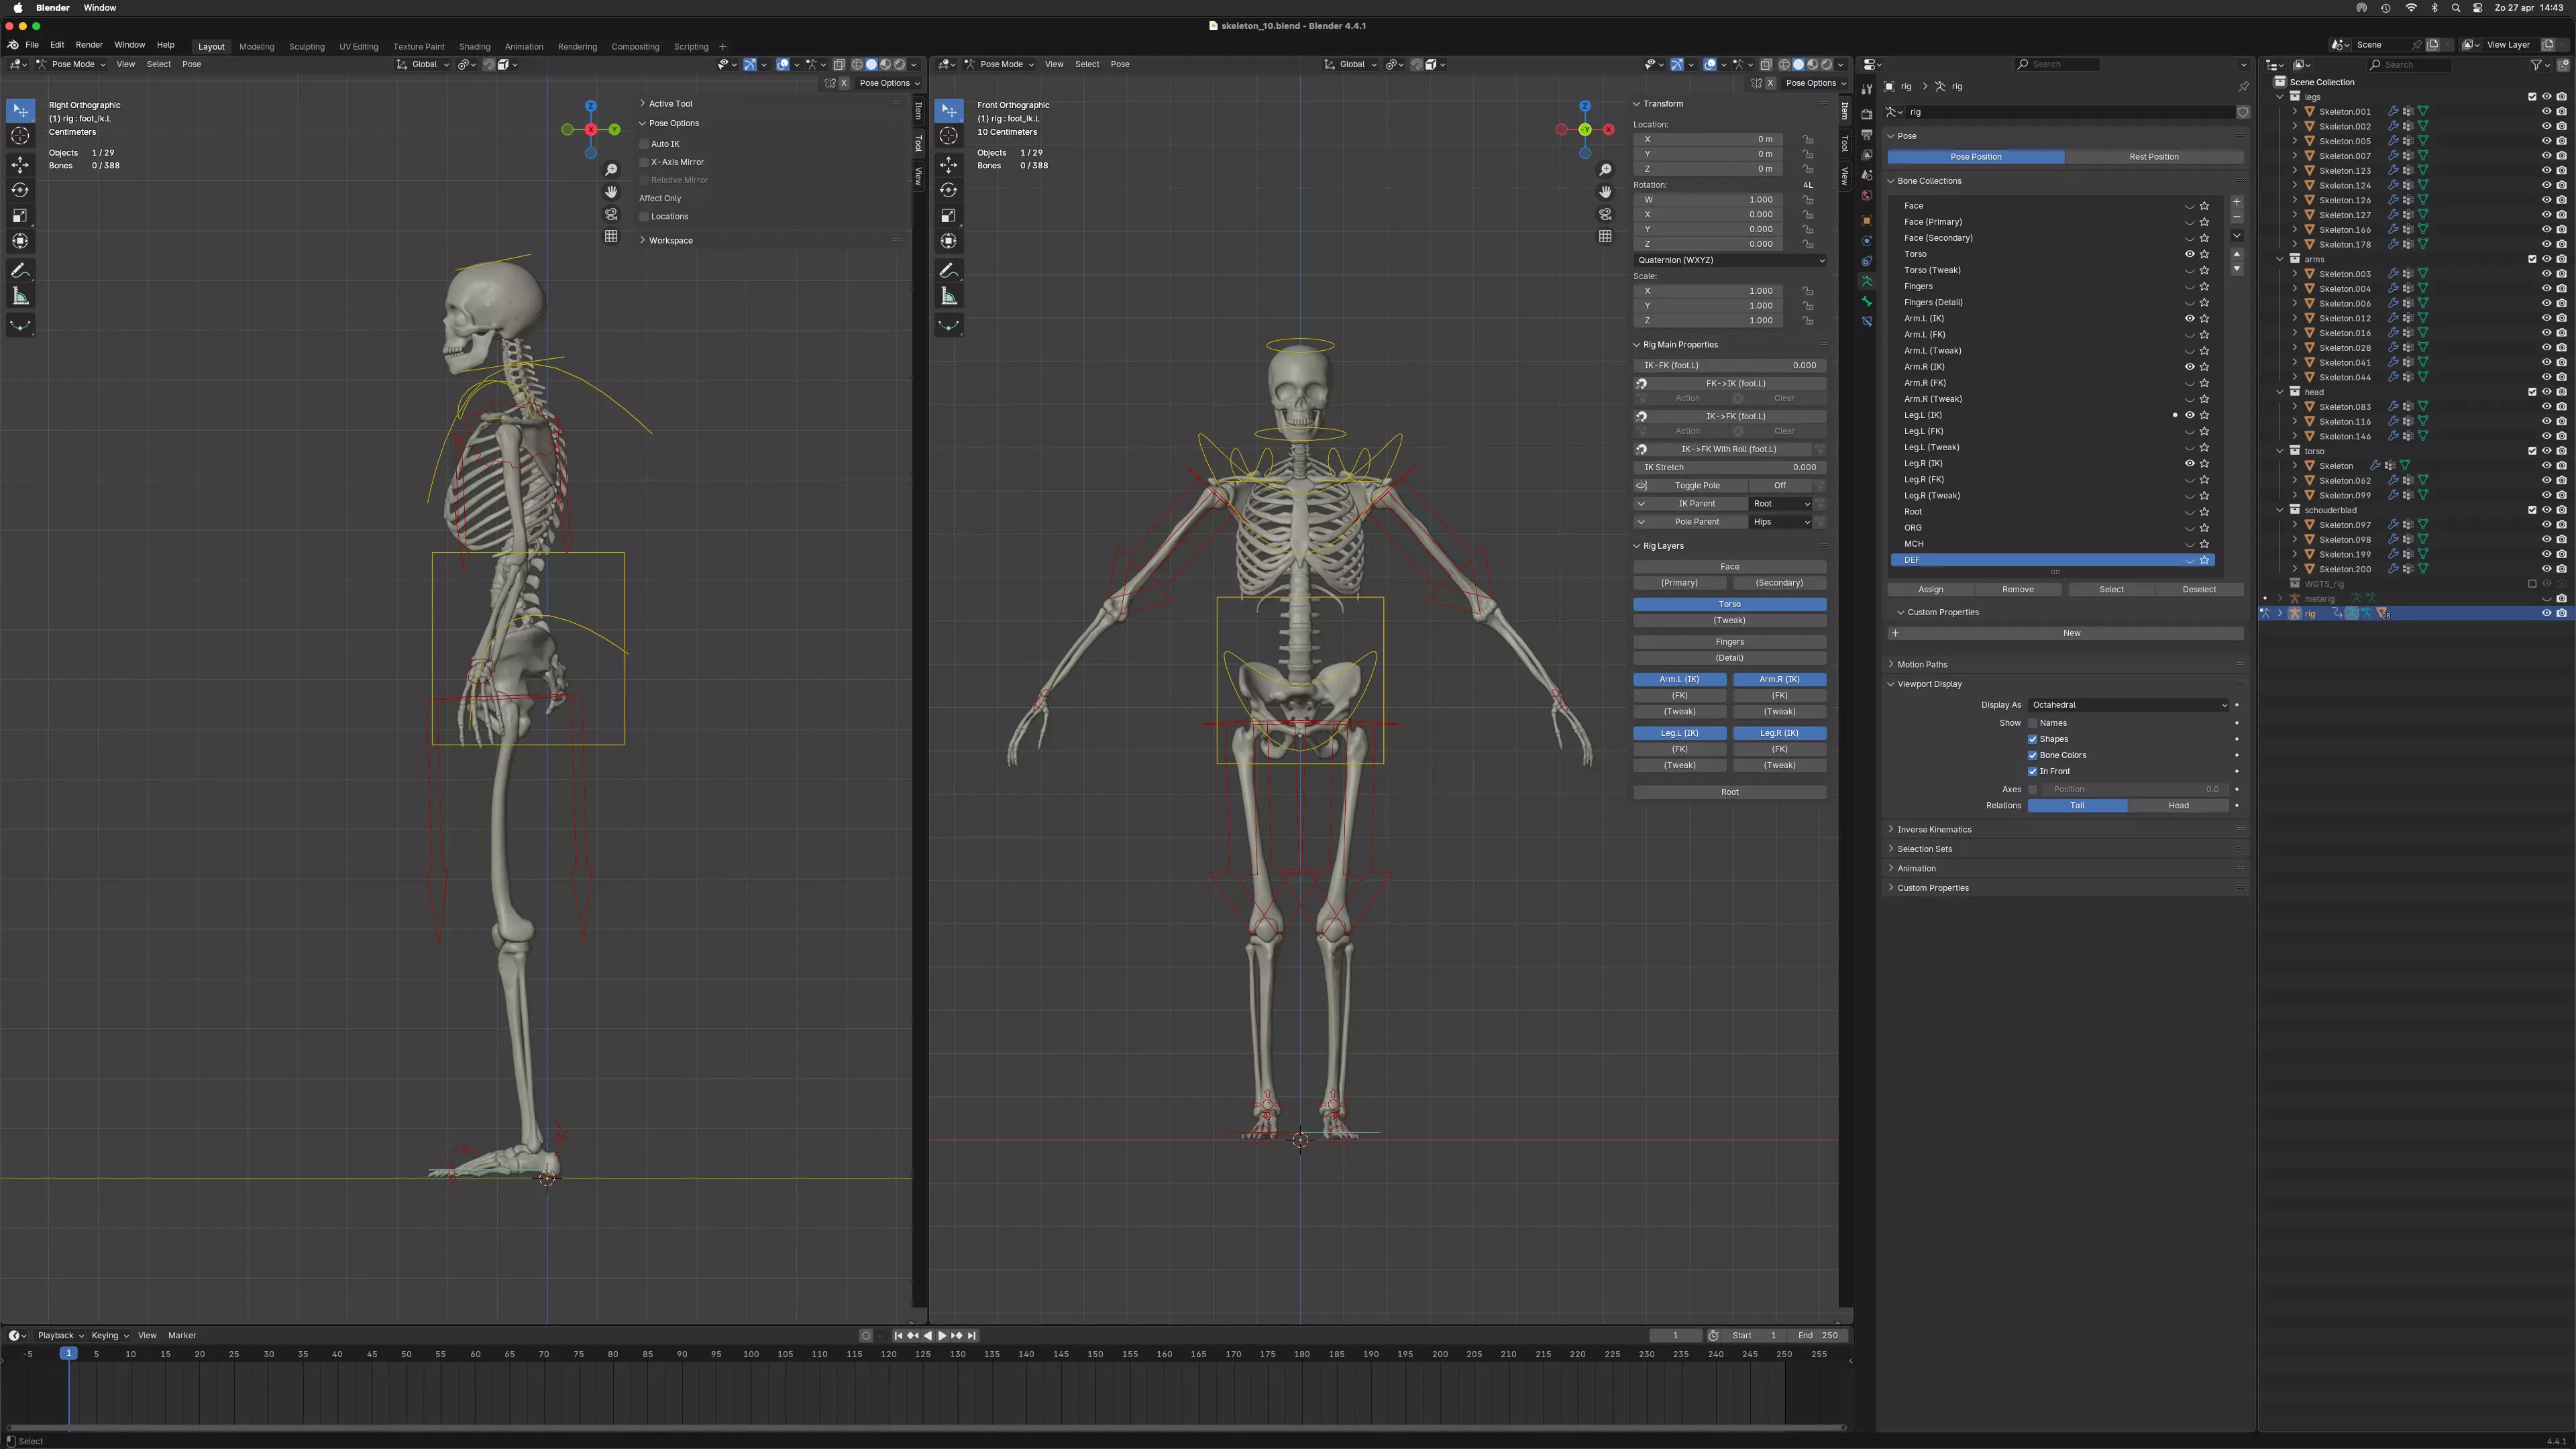
Task: Expand the Workspace panel
Action: point(670,240)
